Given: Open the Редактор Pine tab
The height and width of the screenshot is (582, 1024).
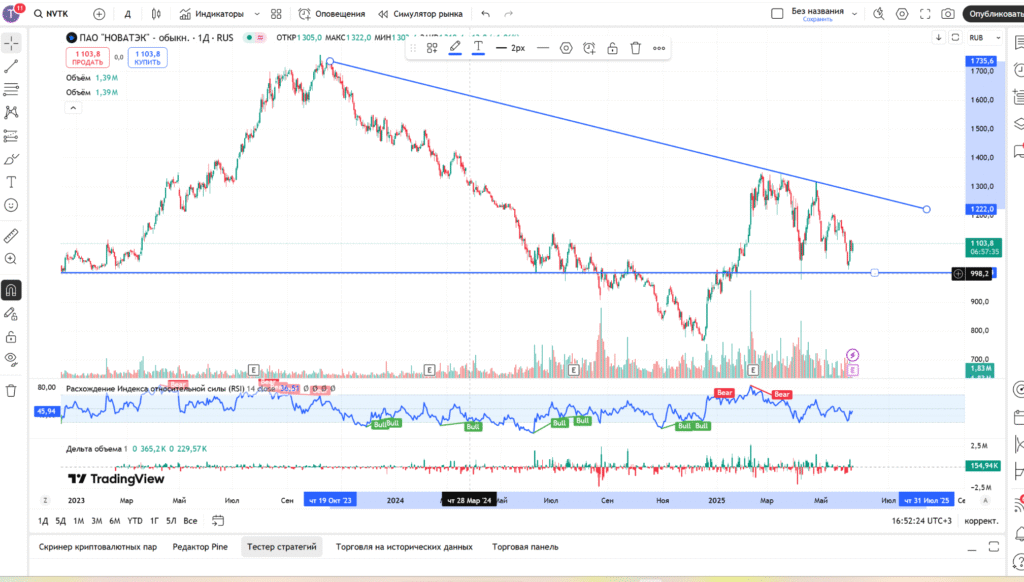Looking at the screenshot, I should click(x=200, y=547).
